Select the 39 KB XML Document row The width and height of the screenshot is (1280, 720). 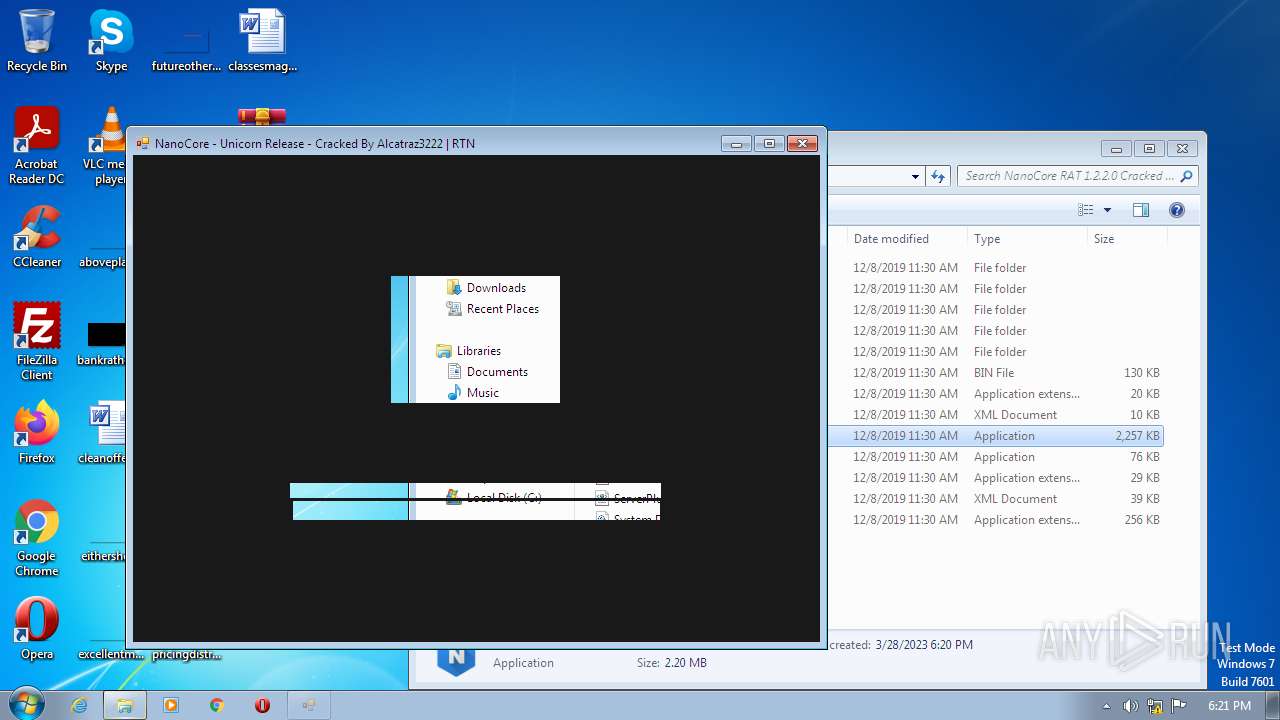pyautogui.click(x=995, y=499)
